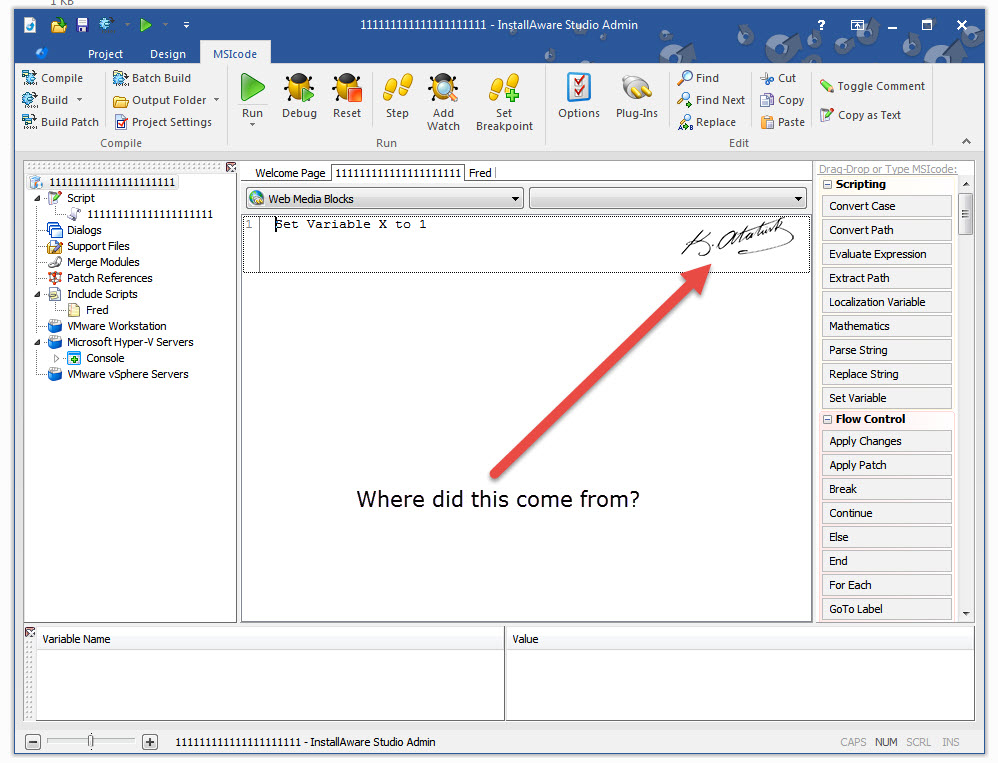Image resolution: width=998 pixels, height=763 pixels.
Task: Start the Debug bug icon
Action: (x=299, y=88)
